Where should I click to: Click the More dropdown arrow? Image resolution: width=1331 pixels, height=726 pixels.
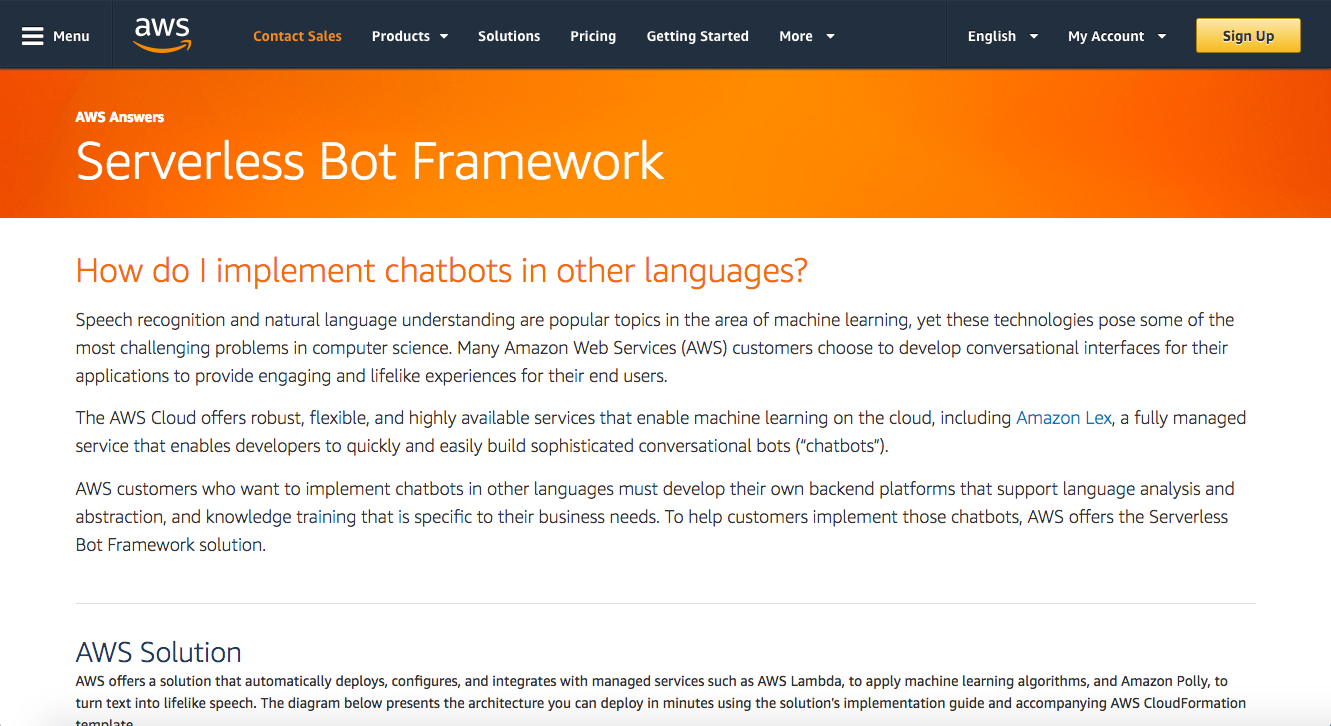tap(830, 36)
